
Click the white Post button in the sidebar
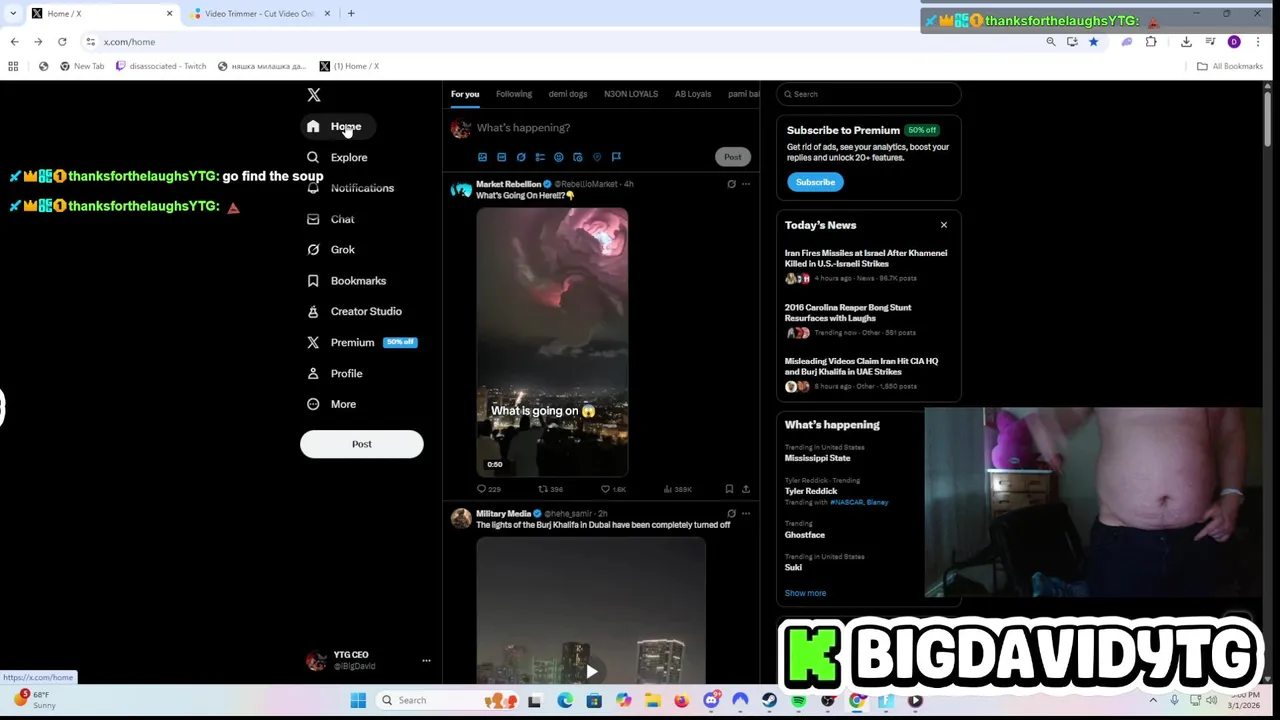point(362,444)
